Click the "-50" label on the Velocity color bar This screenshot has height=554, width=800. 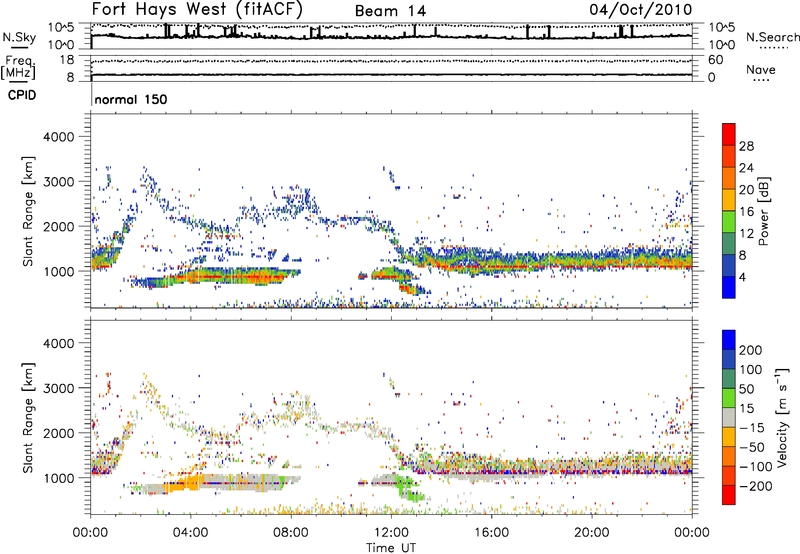752,447
